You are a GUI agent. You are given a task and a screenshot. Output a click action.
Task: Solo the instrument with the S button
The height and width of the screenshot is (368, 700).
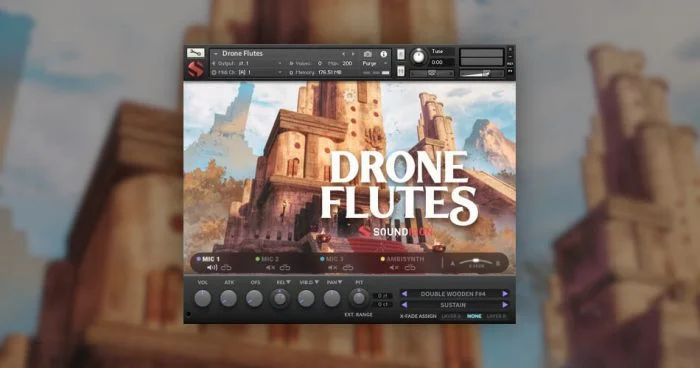[x=400, y=54]
